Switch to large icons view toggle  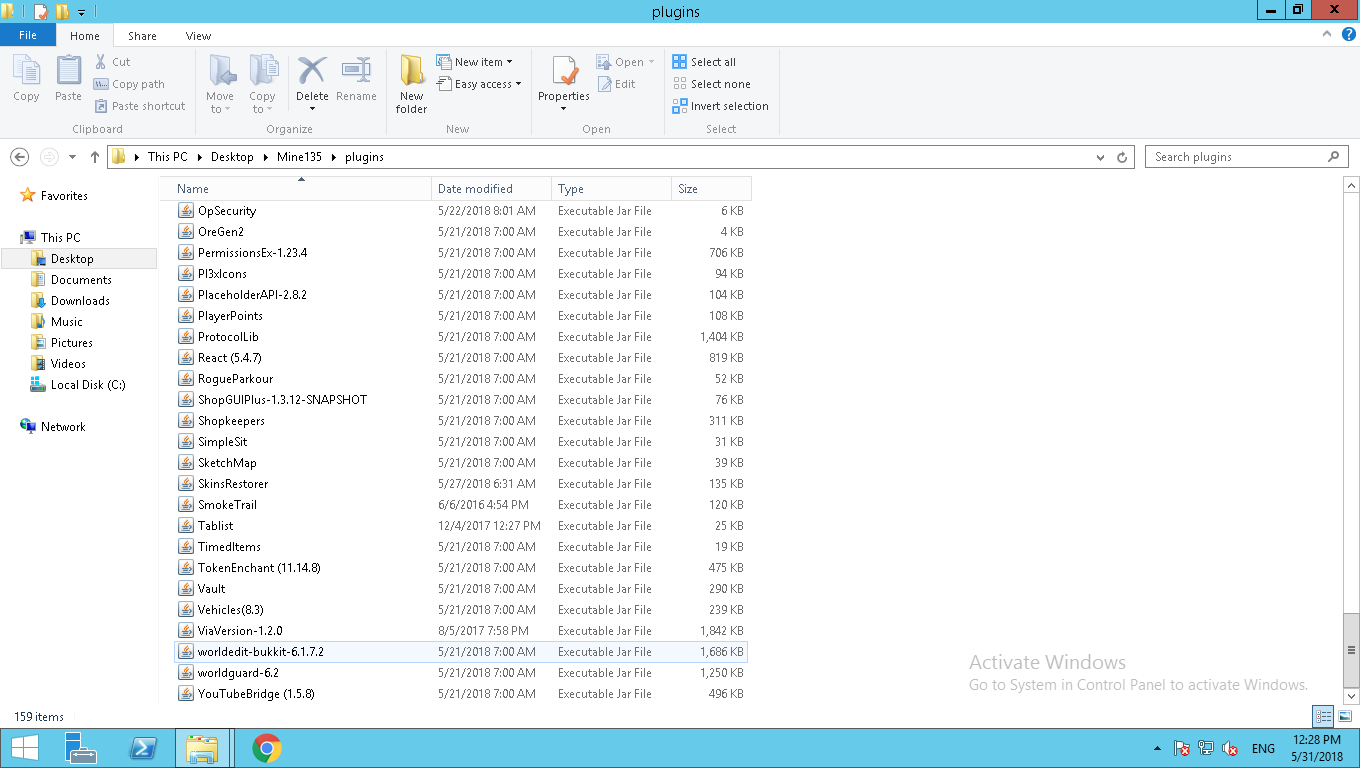coord(1344,716)
